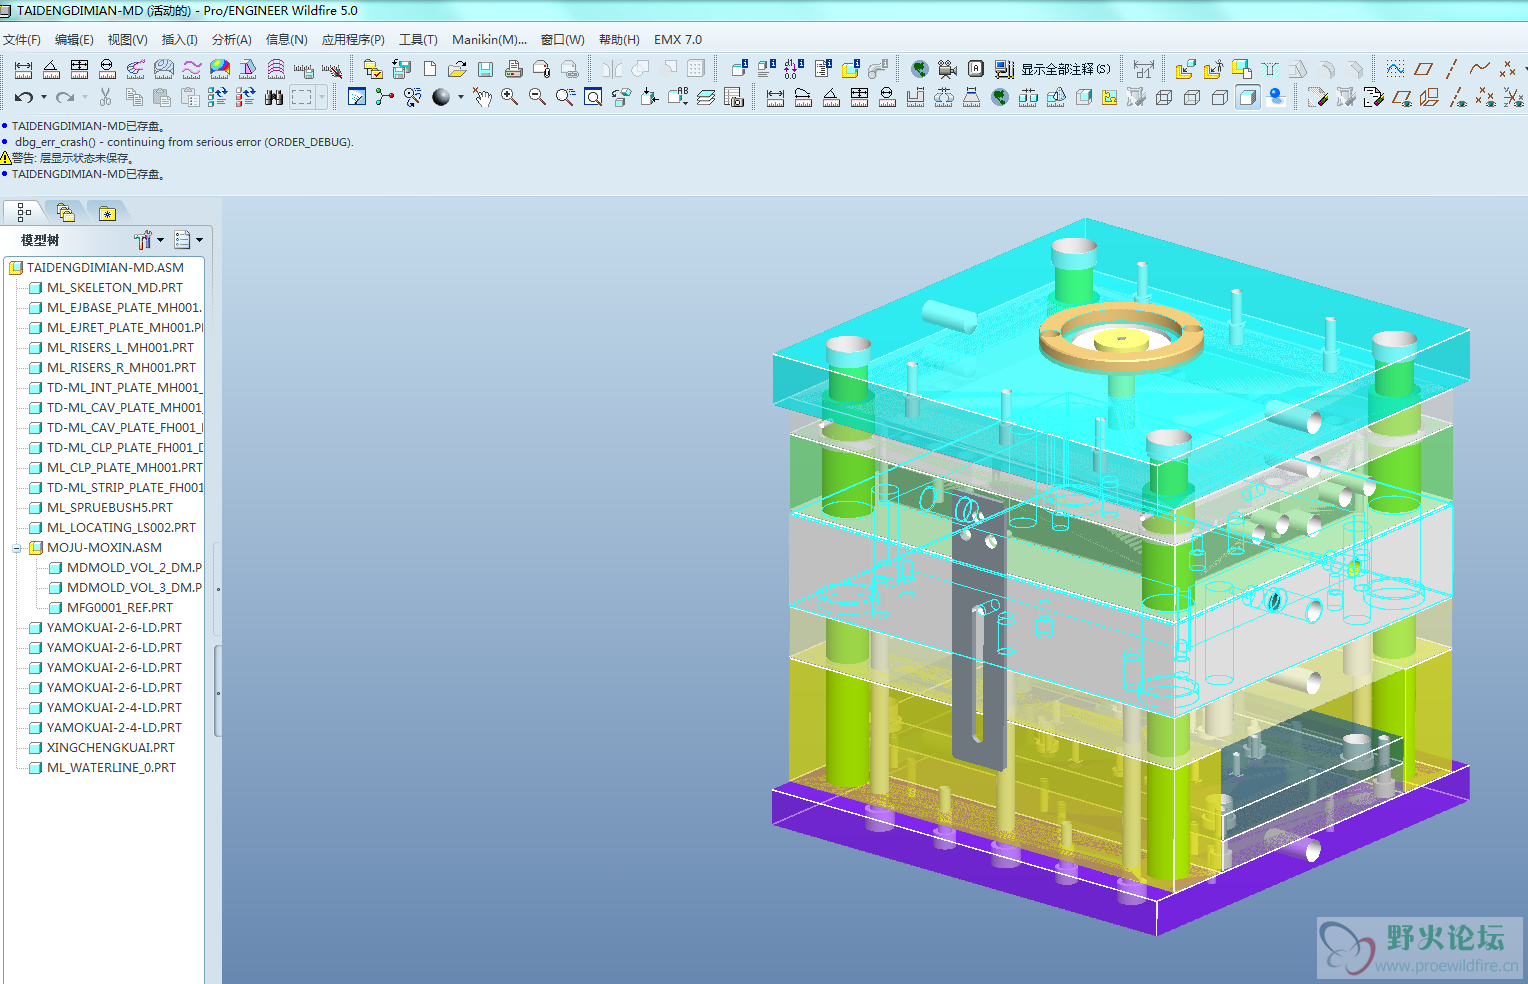Select ML_RISERS_L_MH001.PRT in model tree
This screenshot has height=984, width=1528.
tap(120, 348)
